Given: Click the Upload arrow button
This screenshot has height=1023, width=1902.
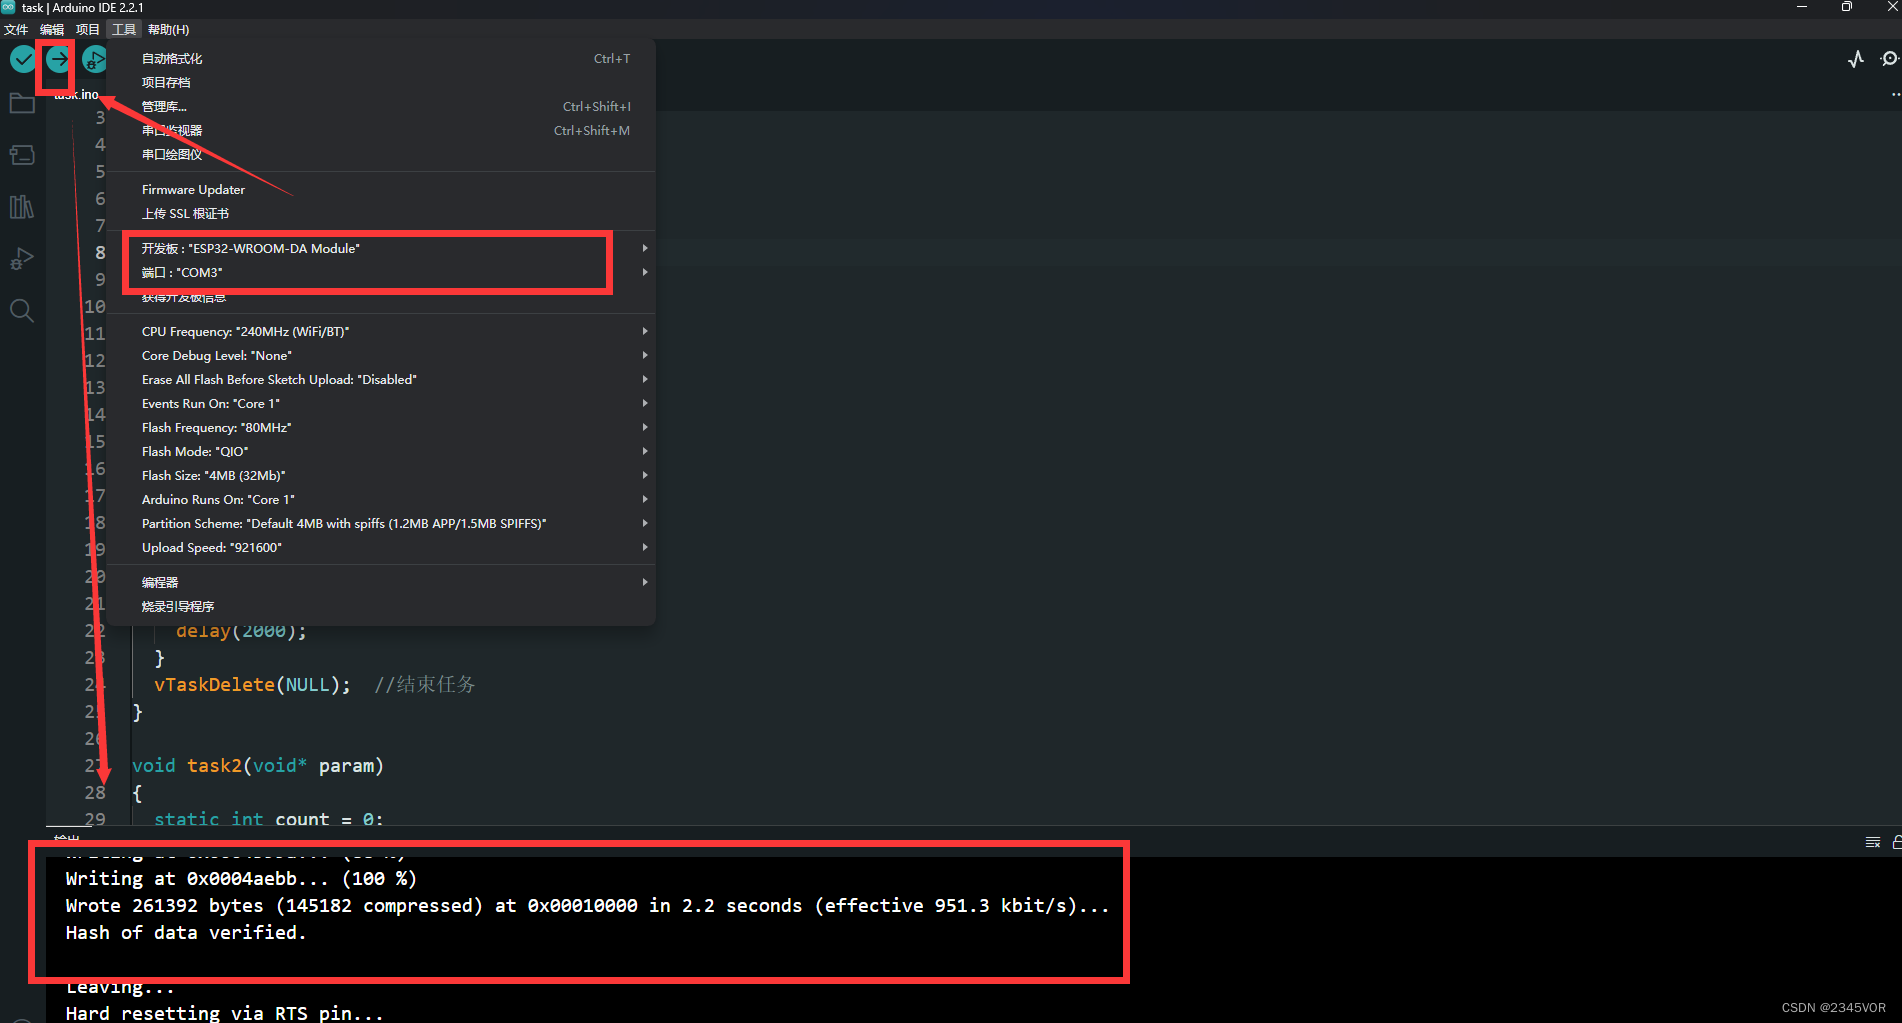Looking at the screenshot, I should click(x=58, y=60).
